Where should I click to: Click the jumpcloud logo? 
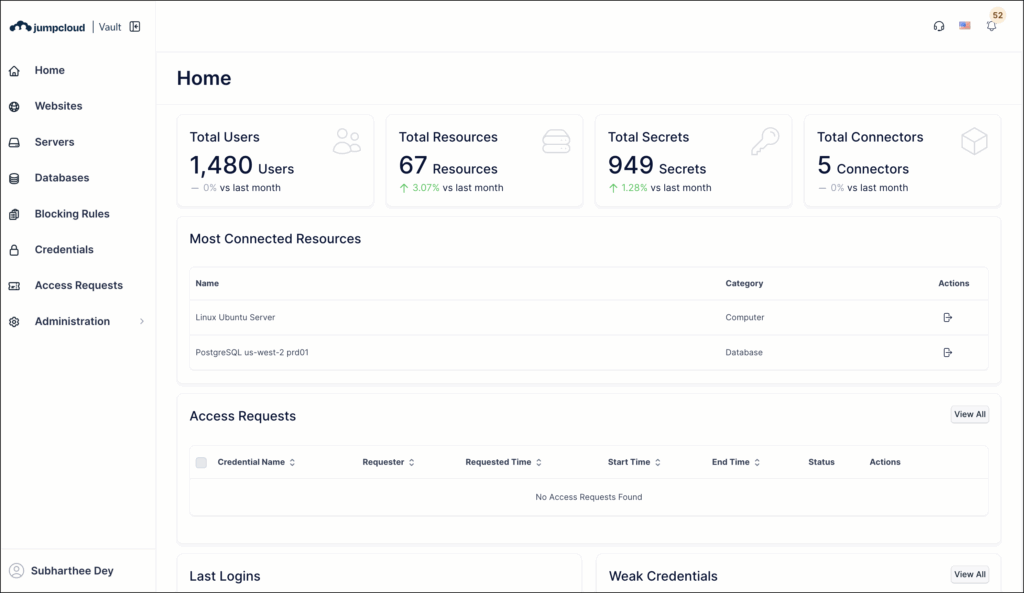(47, 27)
